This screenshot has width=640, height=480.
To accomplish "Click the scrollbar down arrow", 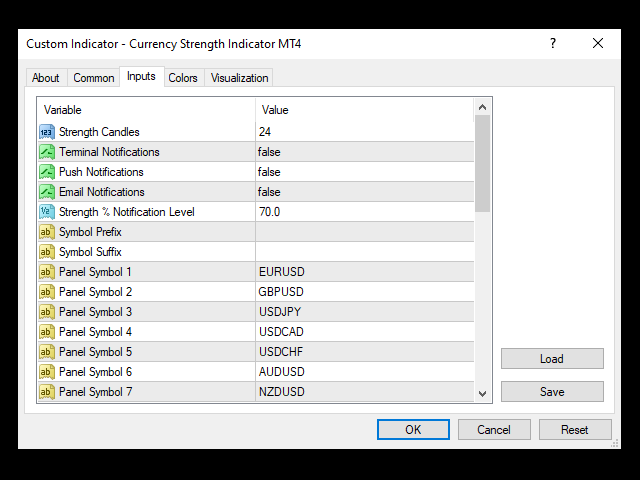I will click(x=482, y=394).
